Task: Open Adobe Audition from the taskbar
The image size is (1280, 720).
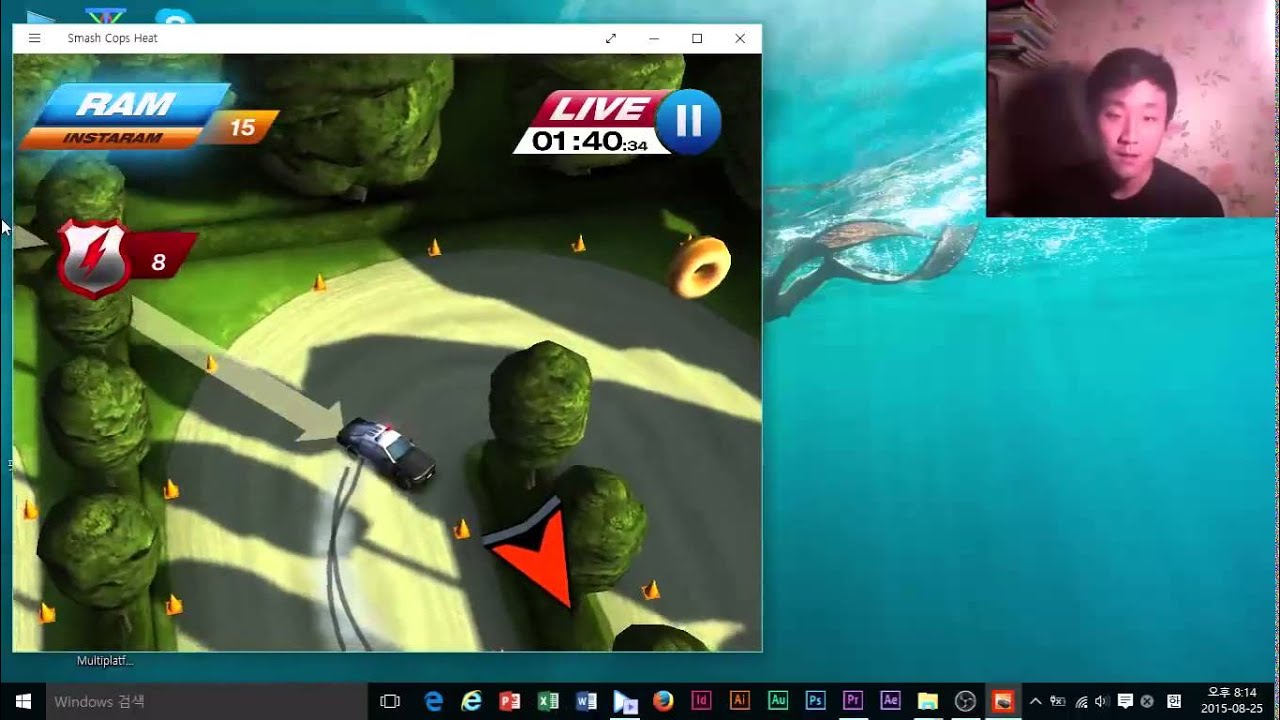Action: pos(778,701)
